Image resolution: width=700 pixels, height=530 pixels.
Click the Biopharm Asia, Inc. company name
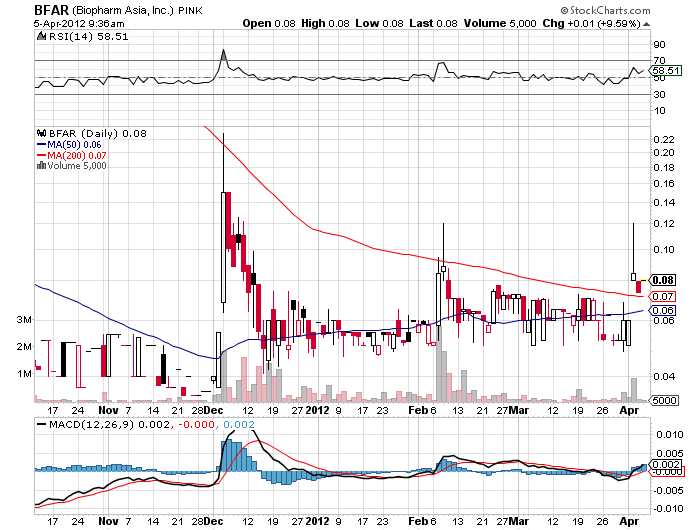[x=122, y=10]
